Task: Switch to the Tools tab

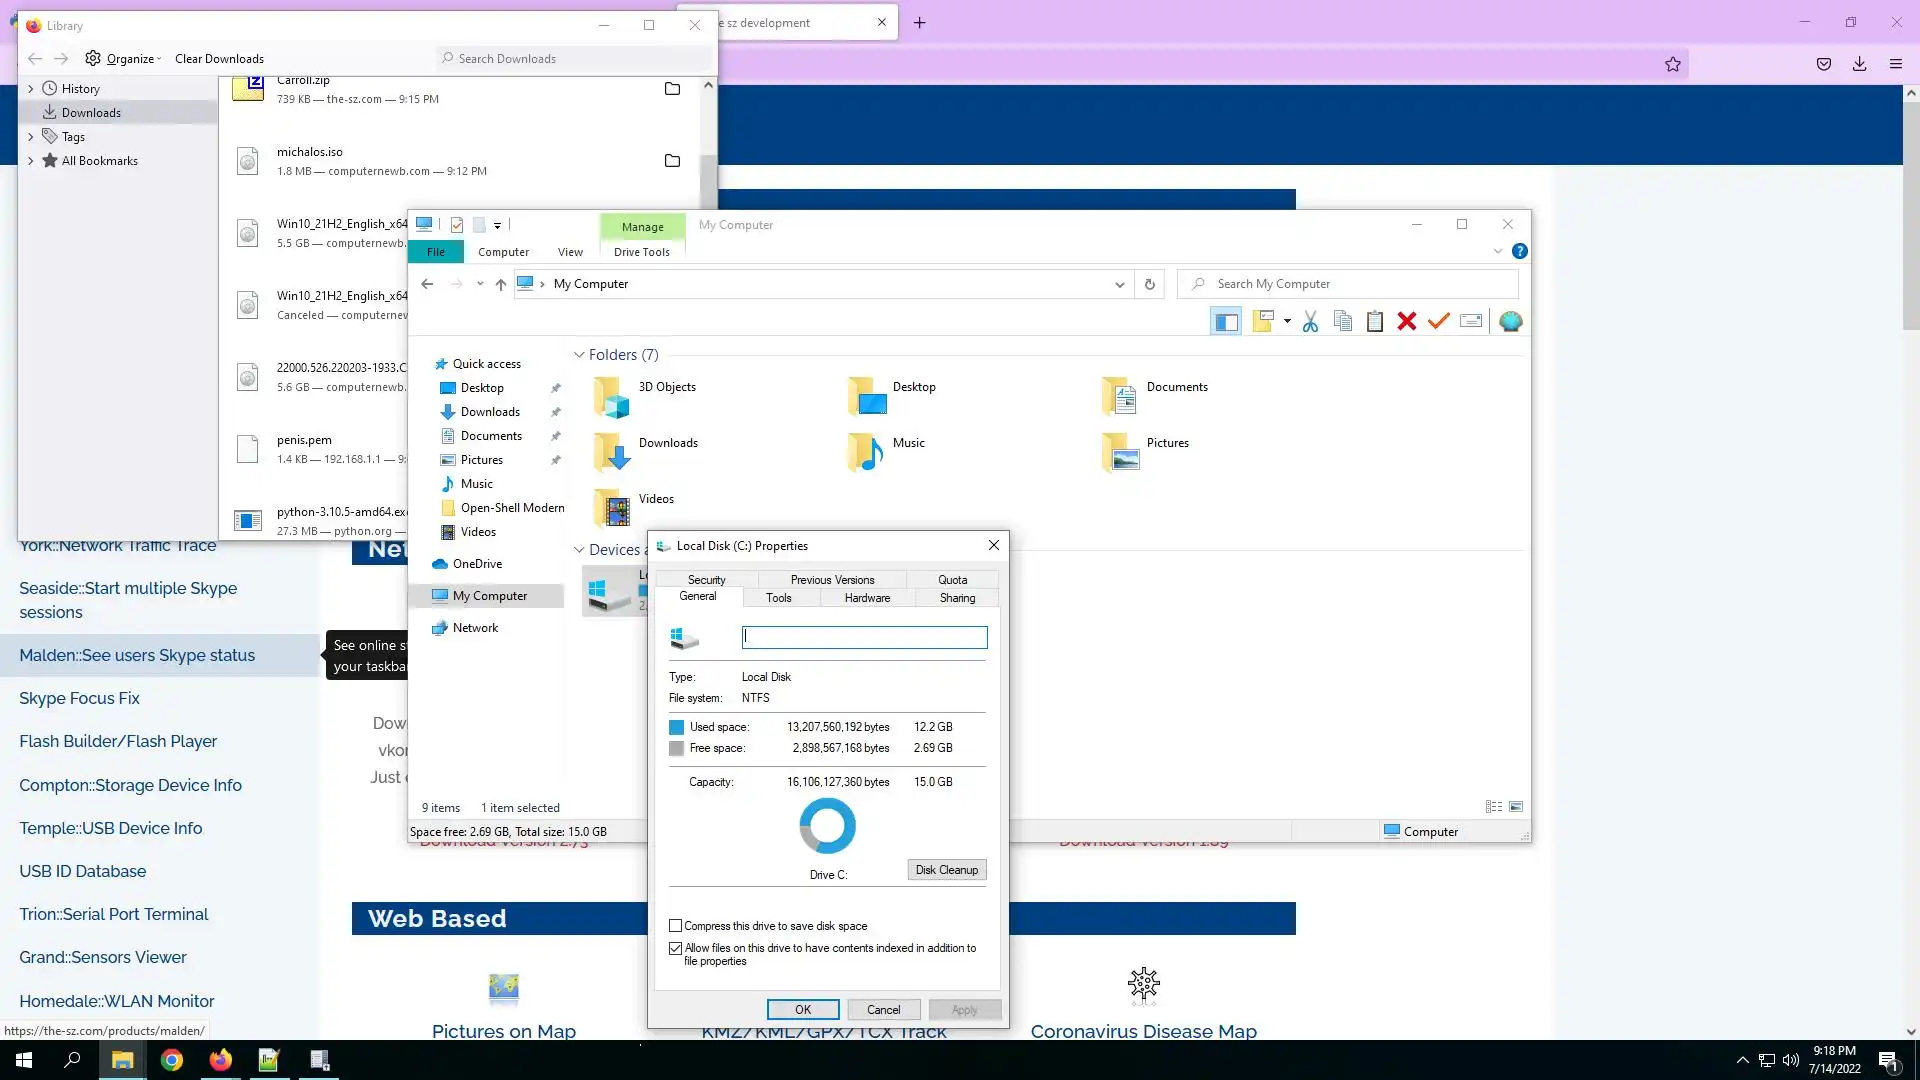Action: [x=778, y=598]
